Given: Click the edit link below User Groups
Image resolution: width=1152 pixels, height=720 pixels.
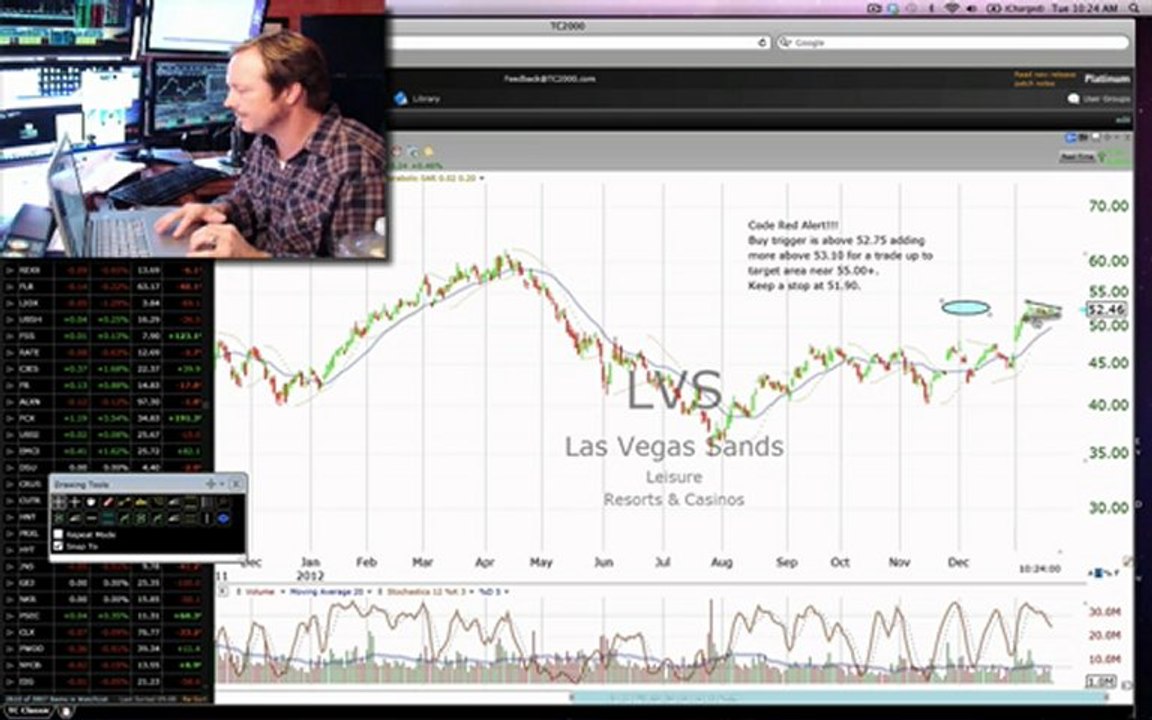Looking at the screenshot, I should [x=1123, y=120].
